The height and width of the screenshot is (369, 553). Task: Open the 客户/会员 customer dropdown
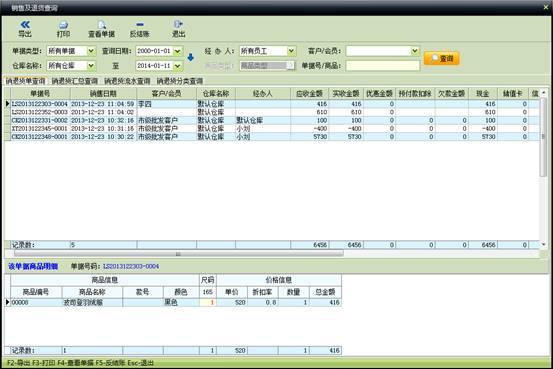point(415,51)
